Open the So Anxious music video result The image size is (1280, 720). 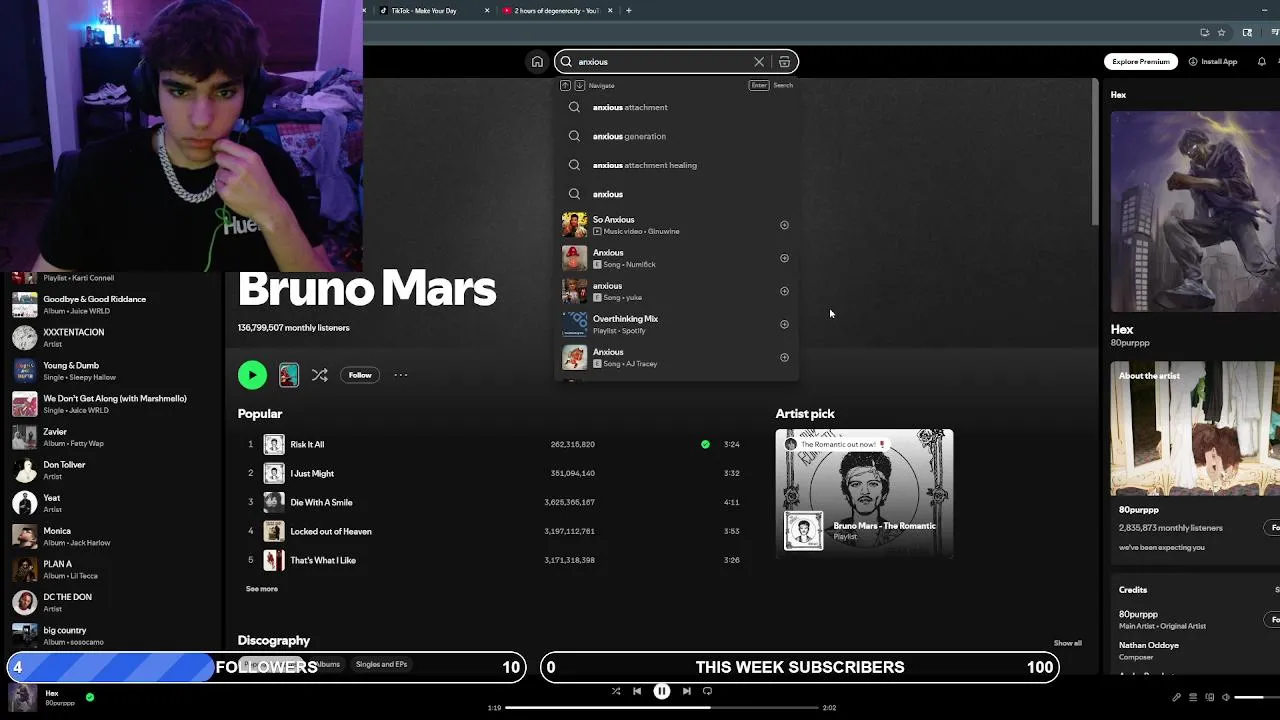tap(676, 225)
